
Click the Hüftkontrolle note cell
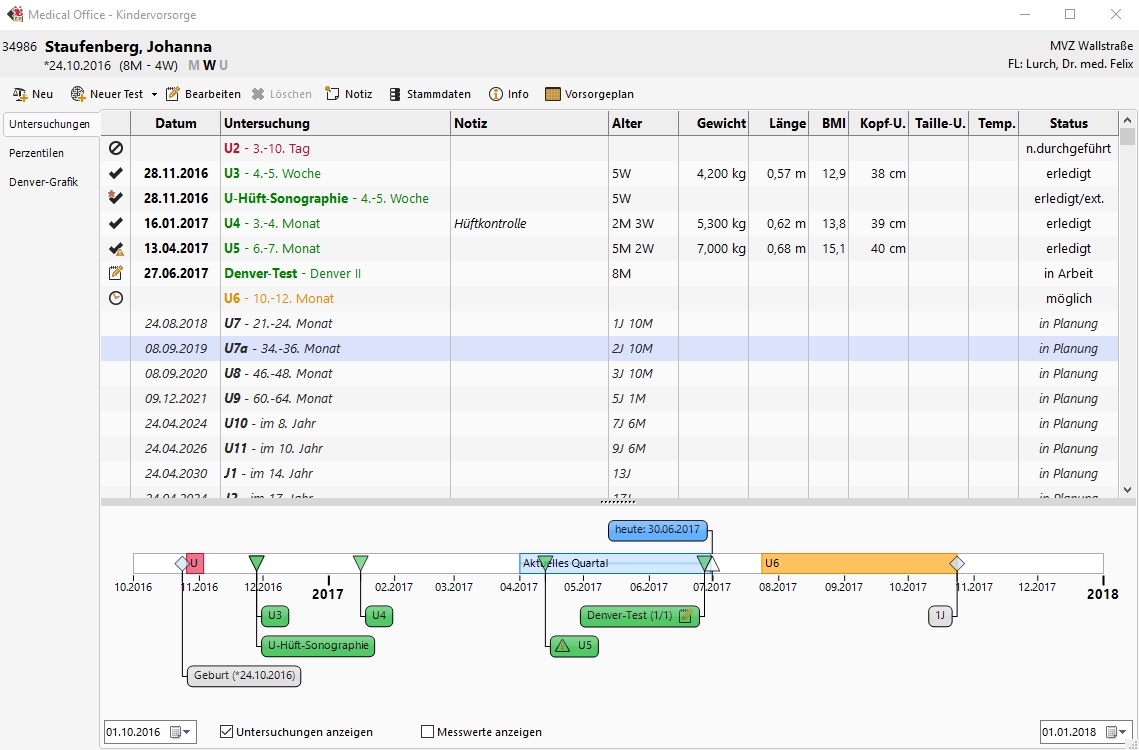point(530,223)
